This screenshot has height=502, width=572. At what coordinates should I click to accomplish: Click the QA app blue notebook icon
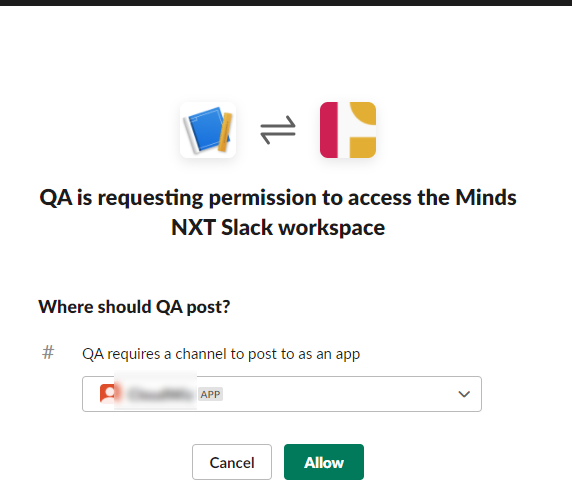point(208,130)
